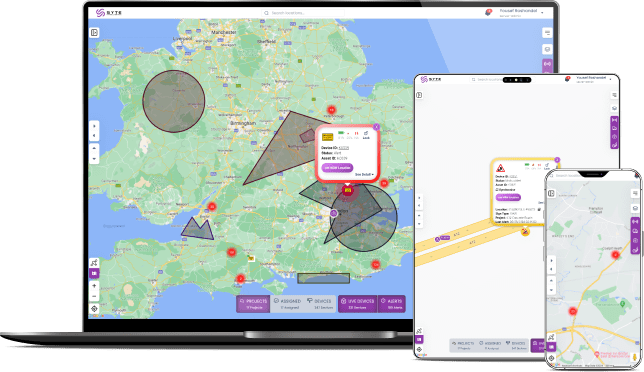Expand See Detail in laptop popup

364,175
